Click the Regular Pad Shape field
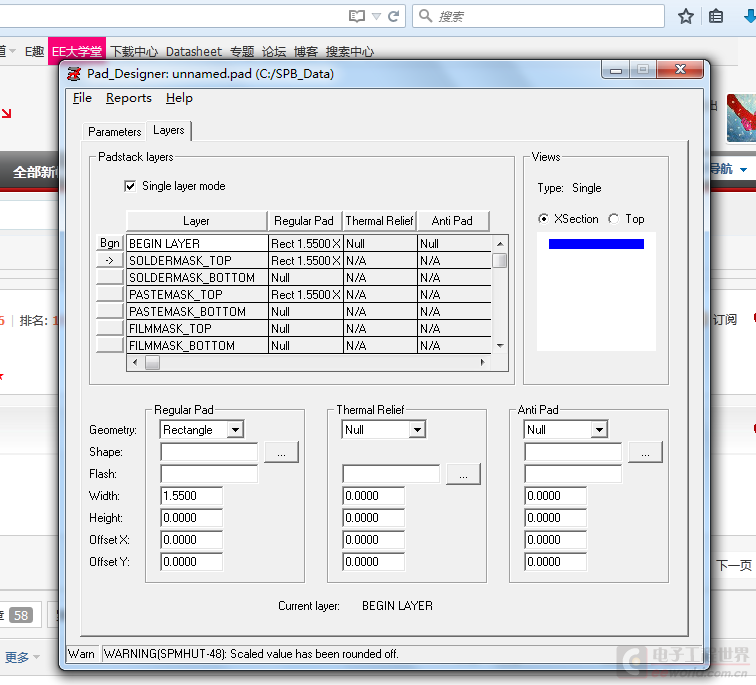756x685 pixels. [x=209, y=452]
